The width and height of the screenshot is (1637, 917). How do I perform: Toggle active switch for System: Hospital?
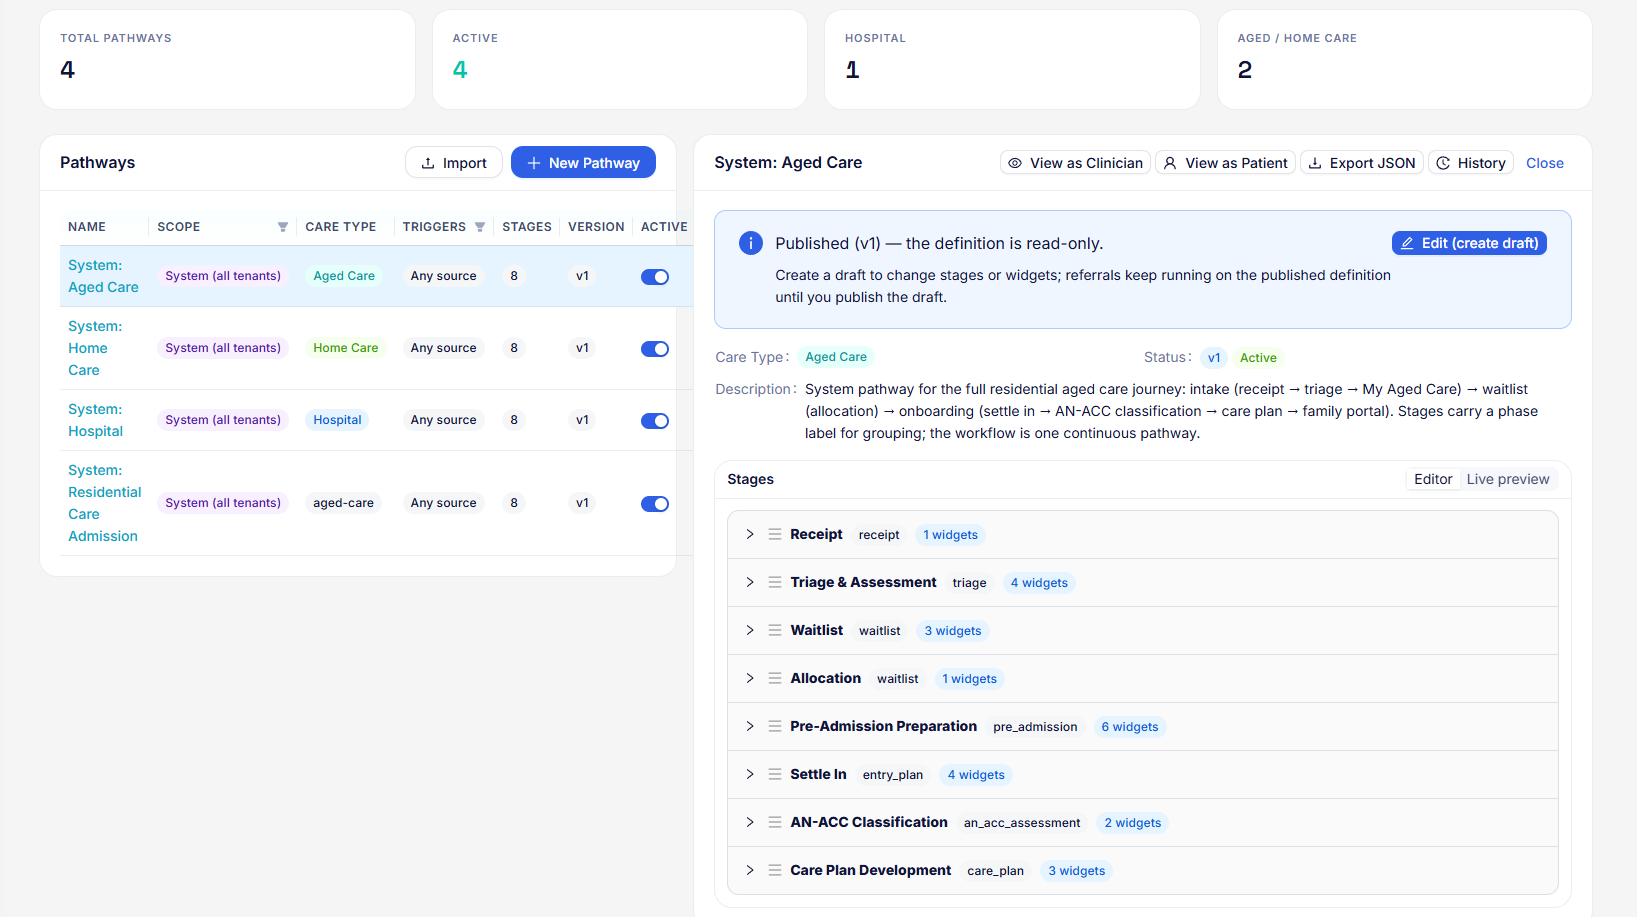(655, 421)
